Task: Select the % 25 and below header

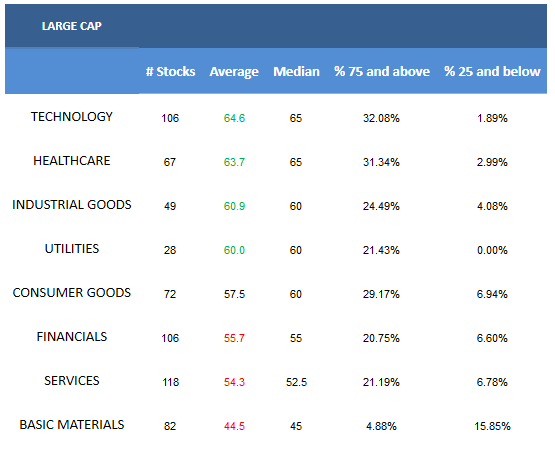Action: pos(492,71)
